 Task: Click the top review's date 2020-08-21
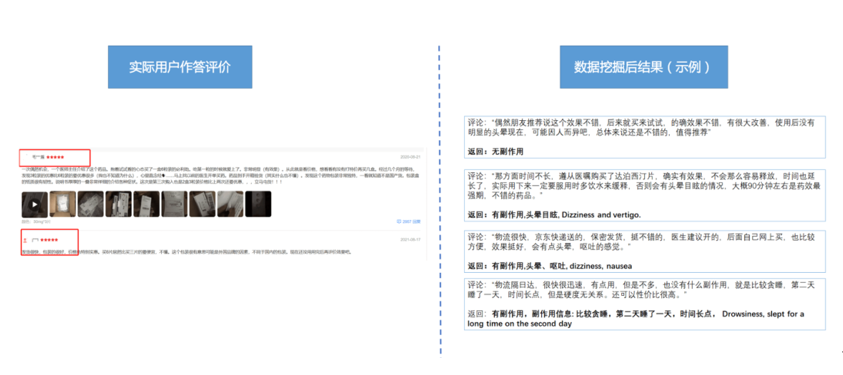click(411, 157)
